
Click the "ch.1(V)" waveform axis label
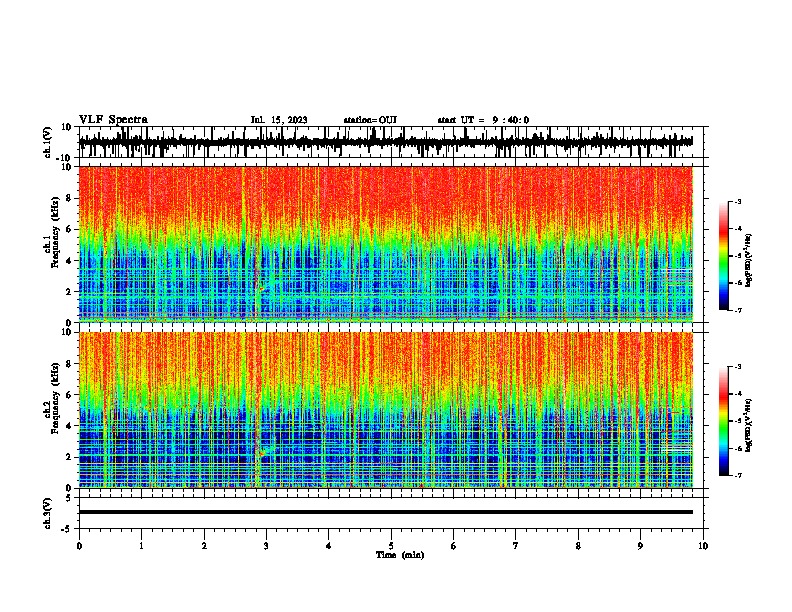(48, 142)
